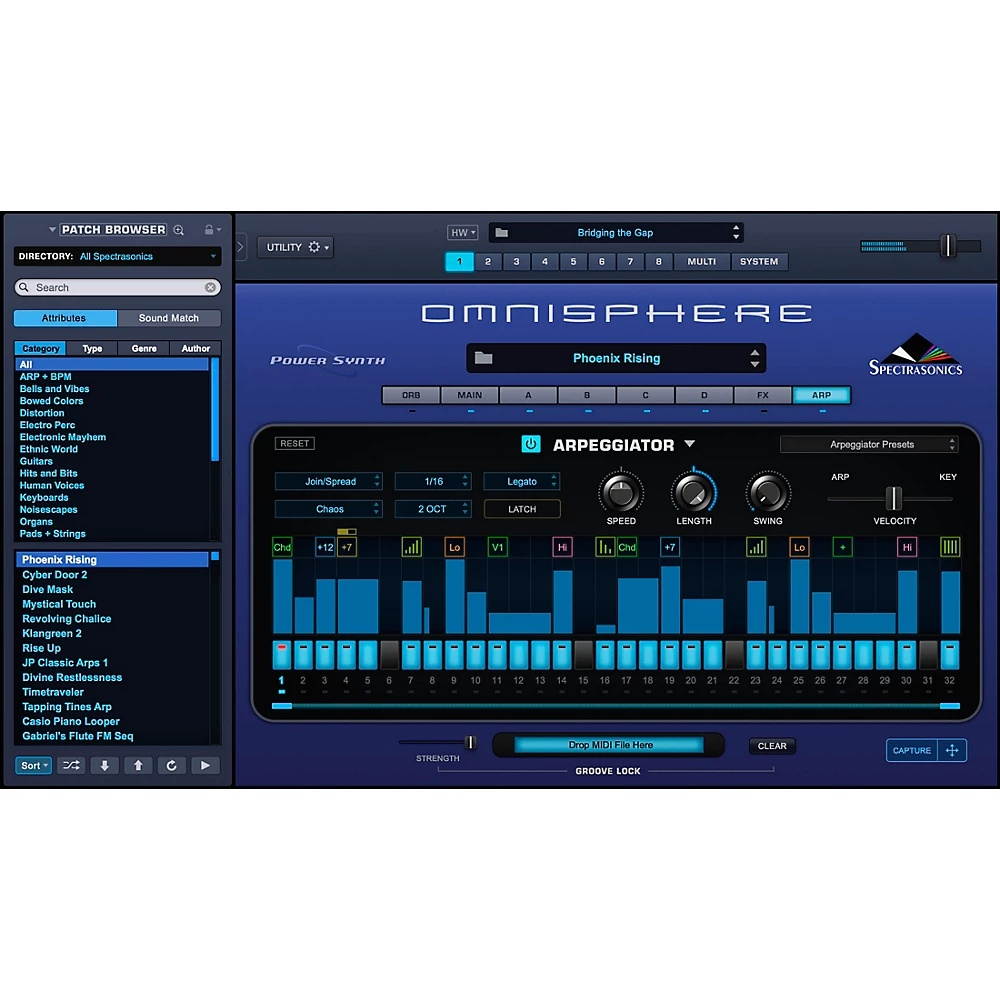1000x1000 pixels.
Task: Select the Genre tab in the browser
Action: click(x=143, y=348)
